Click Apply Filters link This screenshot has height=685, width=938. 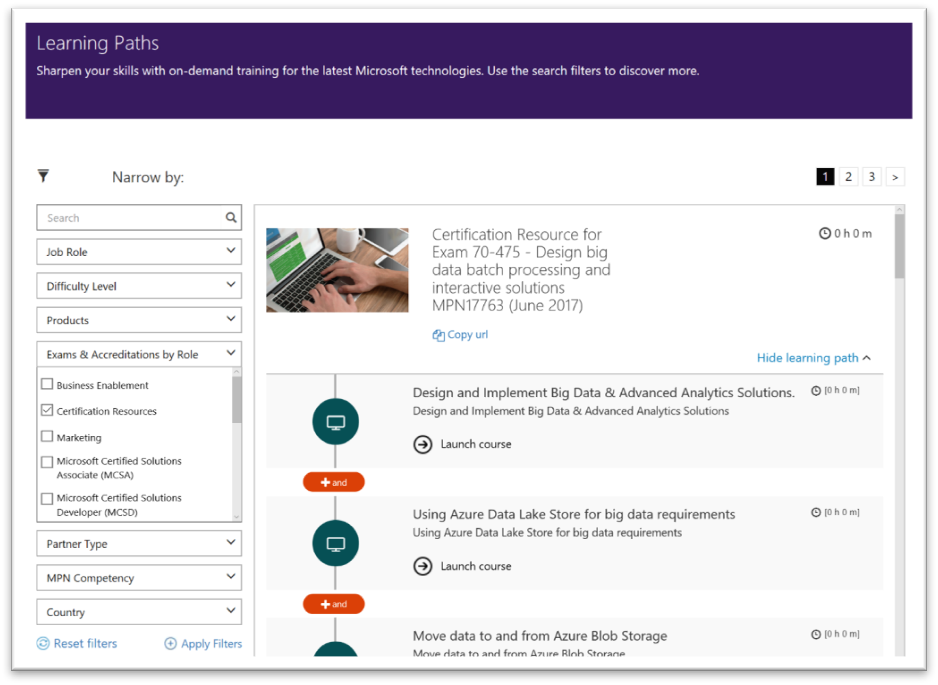[212, 644]
